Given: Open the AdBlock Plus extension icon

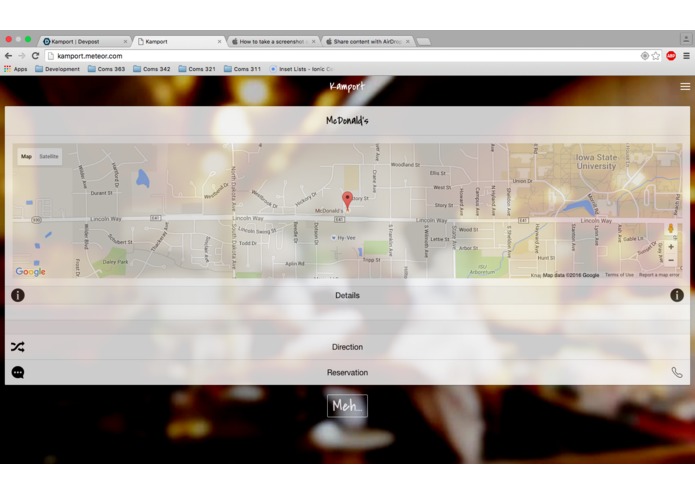Looking at the screenshot, I should pos(671,56).
